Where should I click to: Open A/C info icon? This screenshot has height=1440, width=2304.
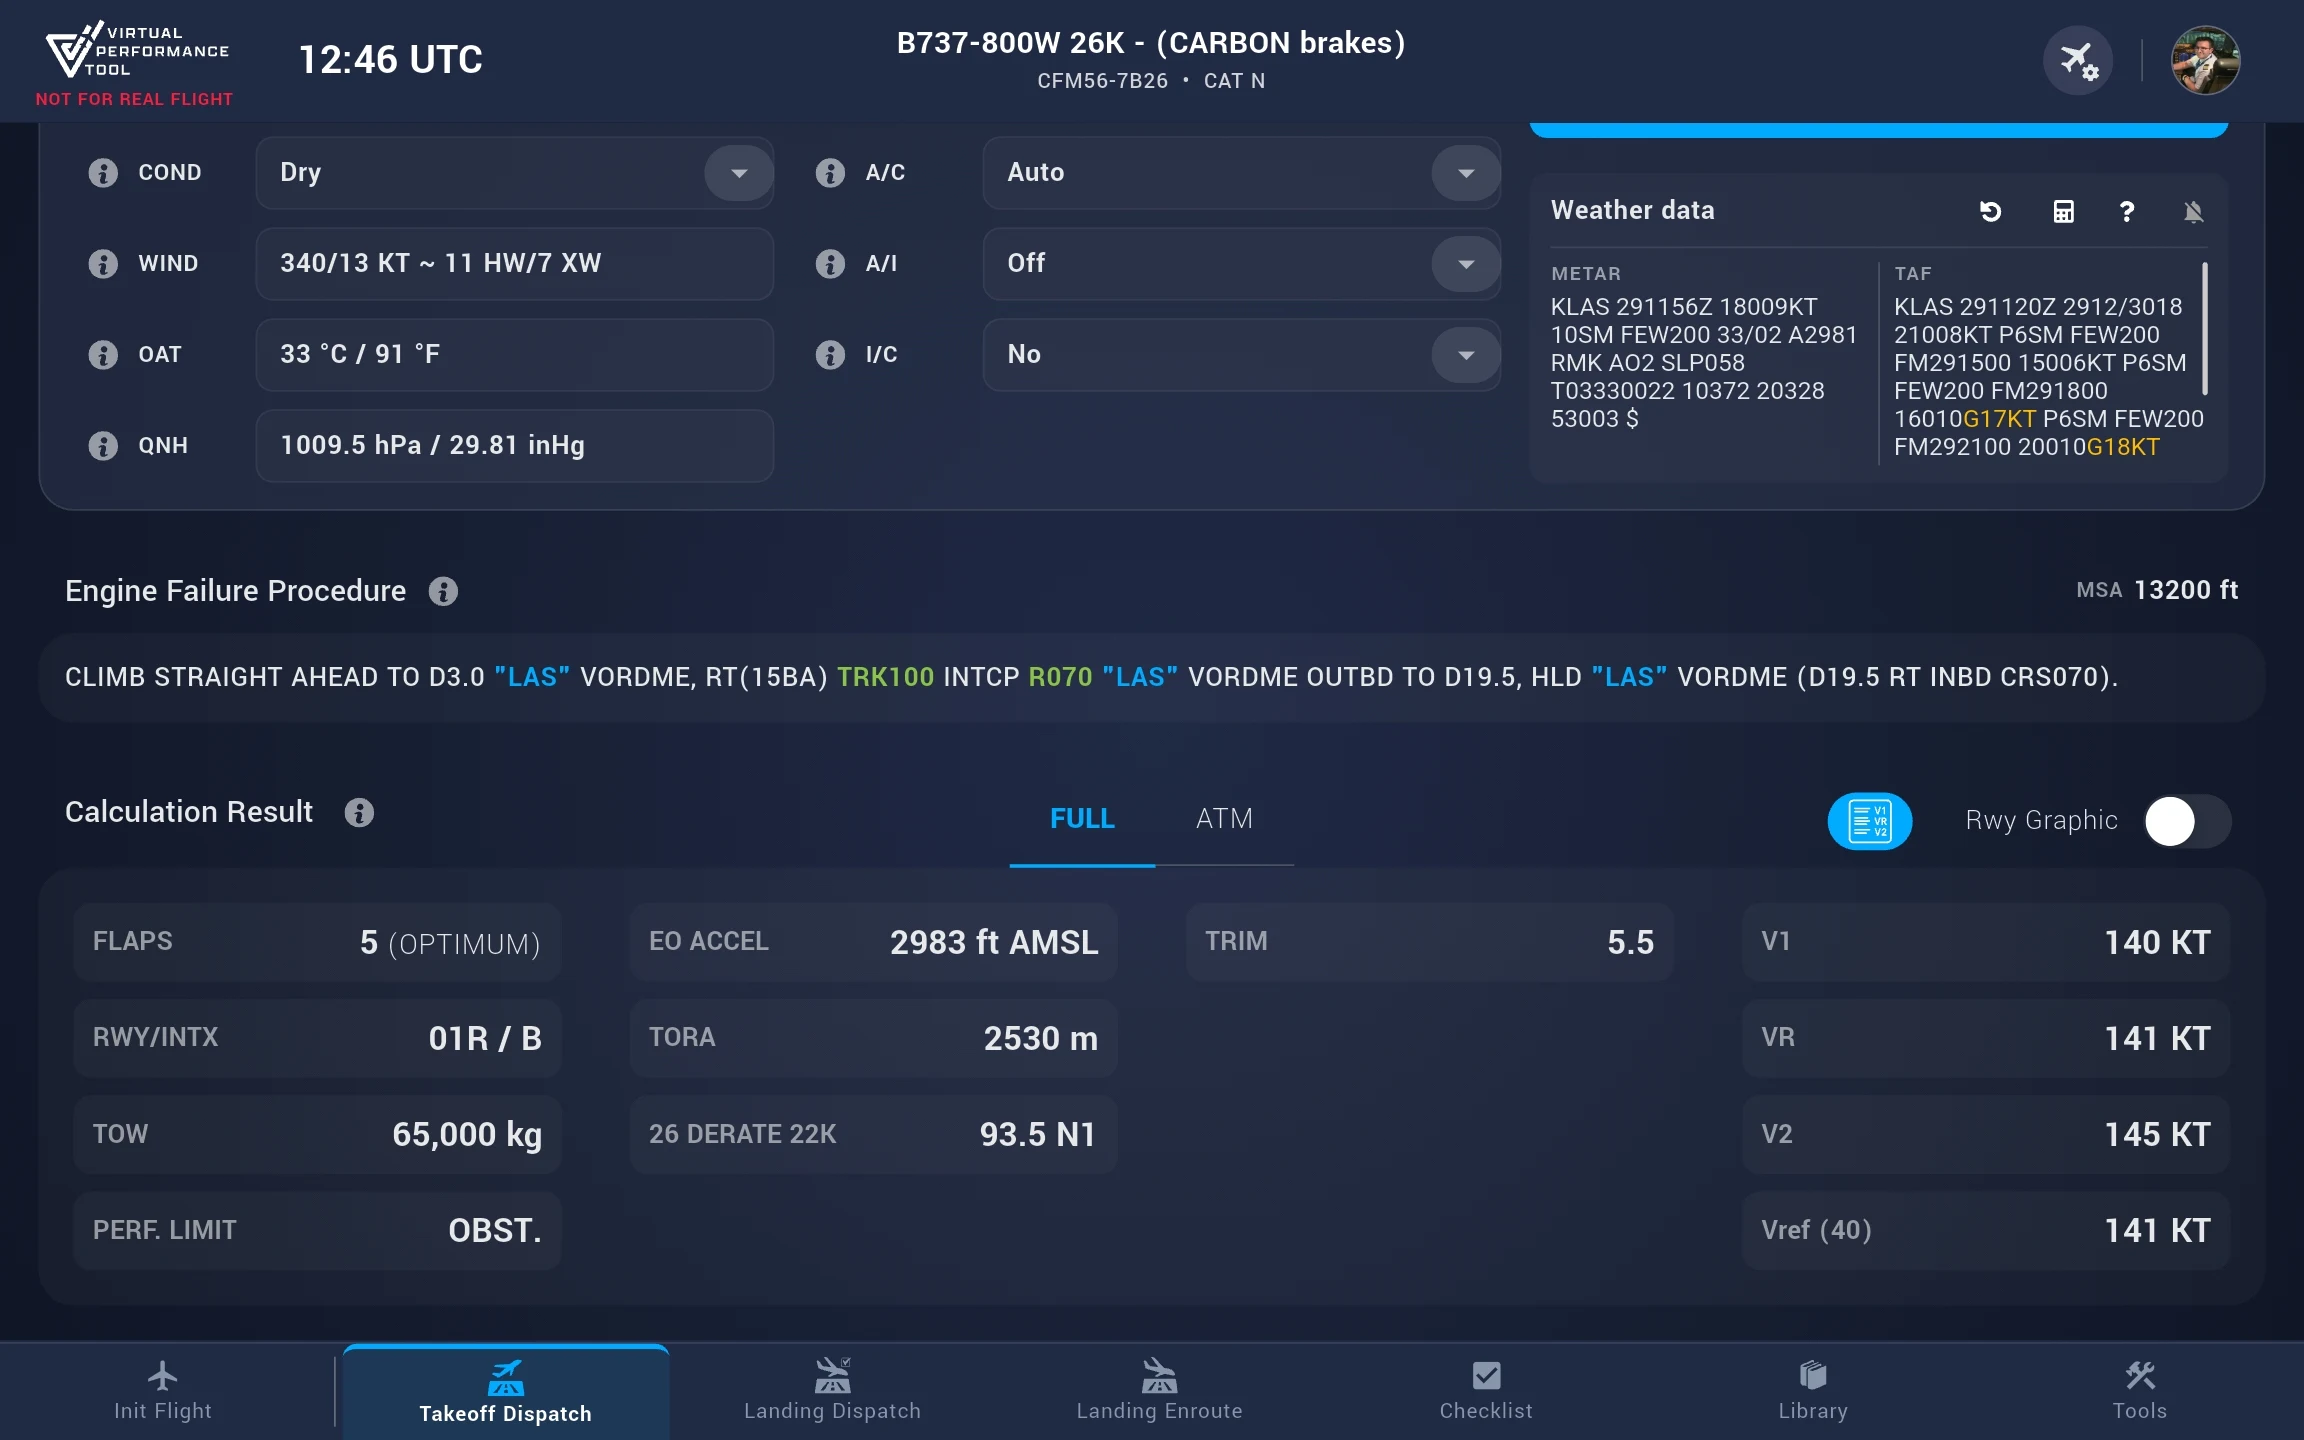[x=830, y=173]
